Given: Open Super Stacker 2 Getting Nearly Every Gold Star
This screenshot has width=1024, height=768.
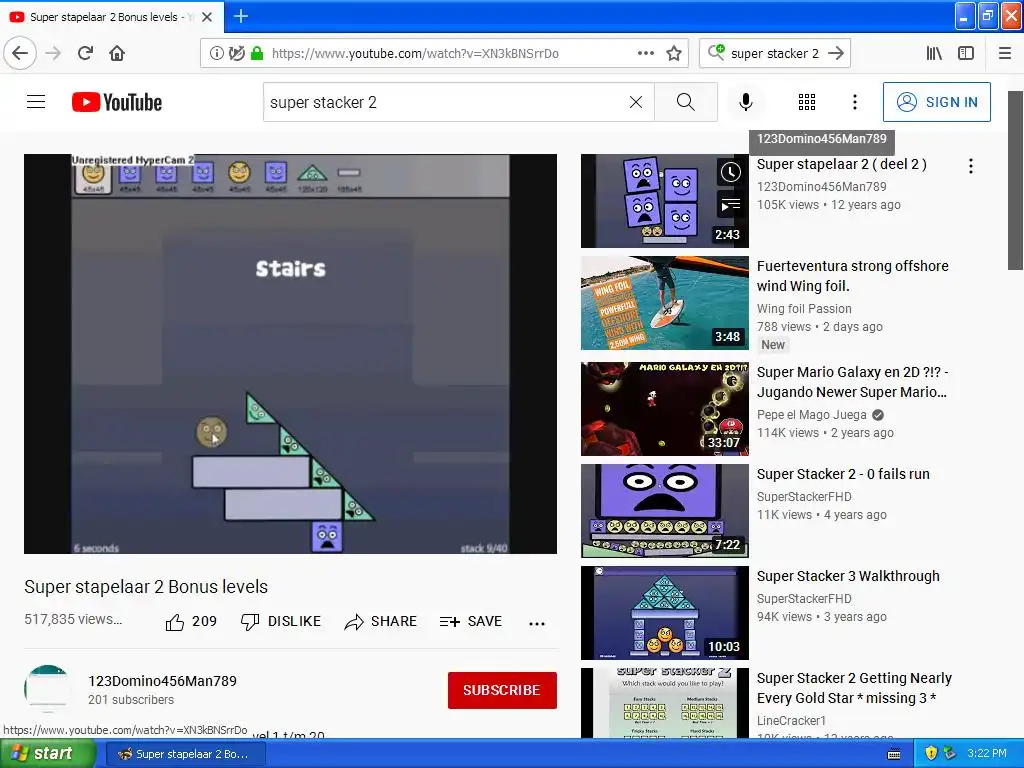Looking at the screenshot, I should click(854, 688).
